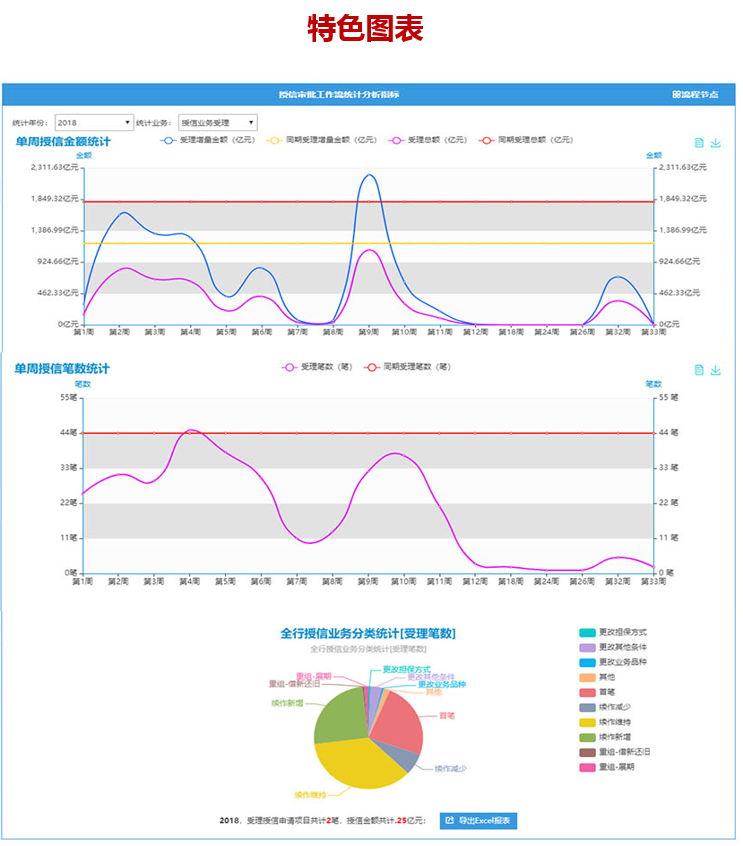743x846 pixels.
Task: Toggle 其他 in pie legend
Action: pyautogui.click(x=597, y=678)
